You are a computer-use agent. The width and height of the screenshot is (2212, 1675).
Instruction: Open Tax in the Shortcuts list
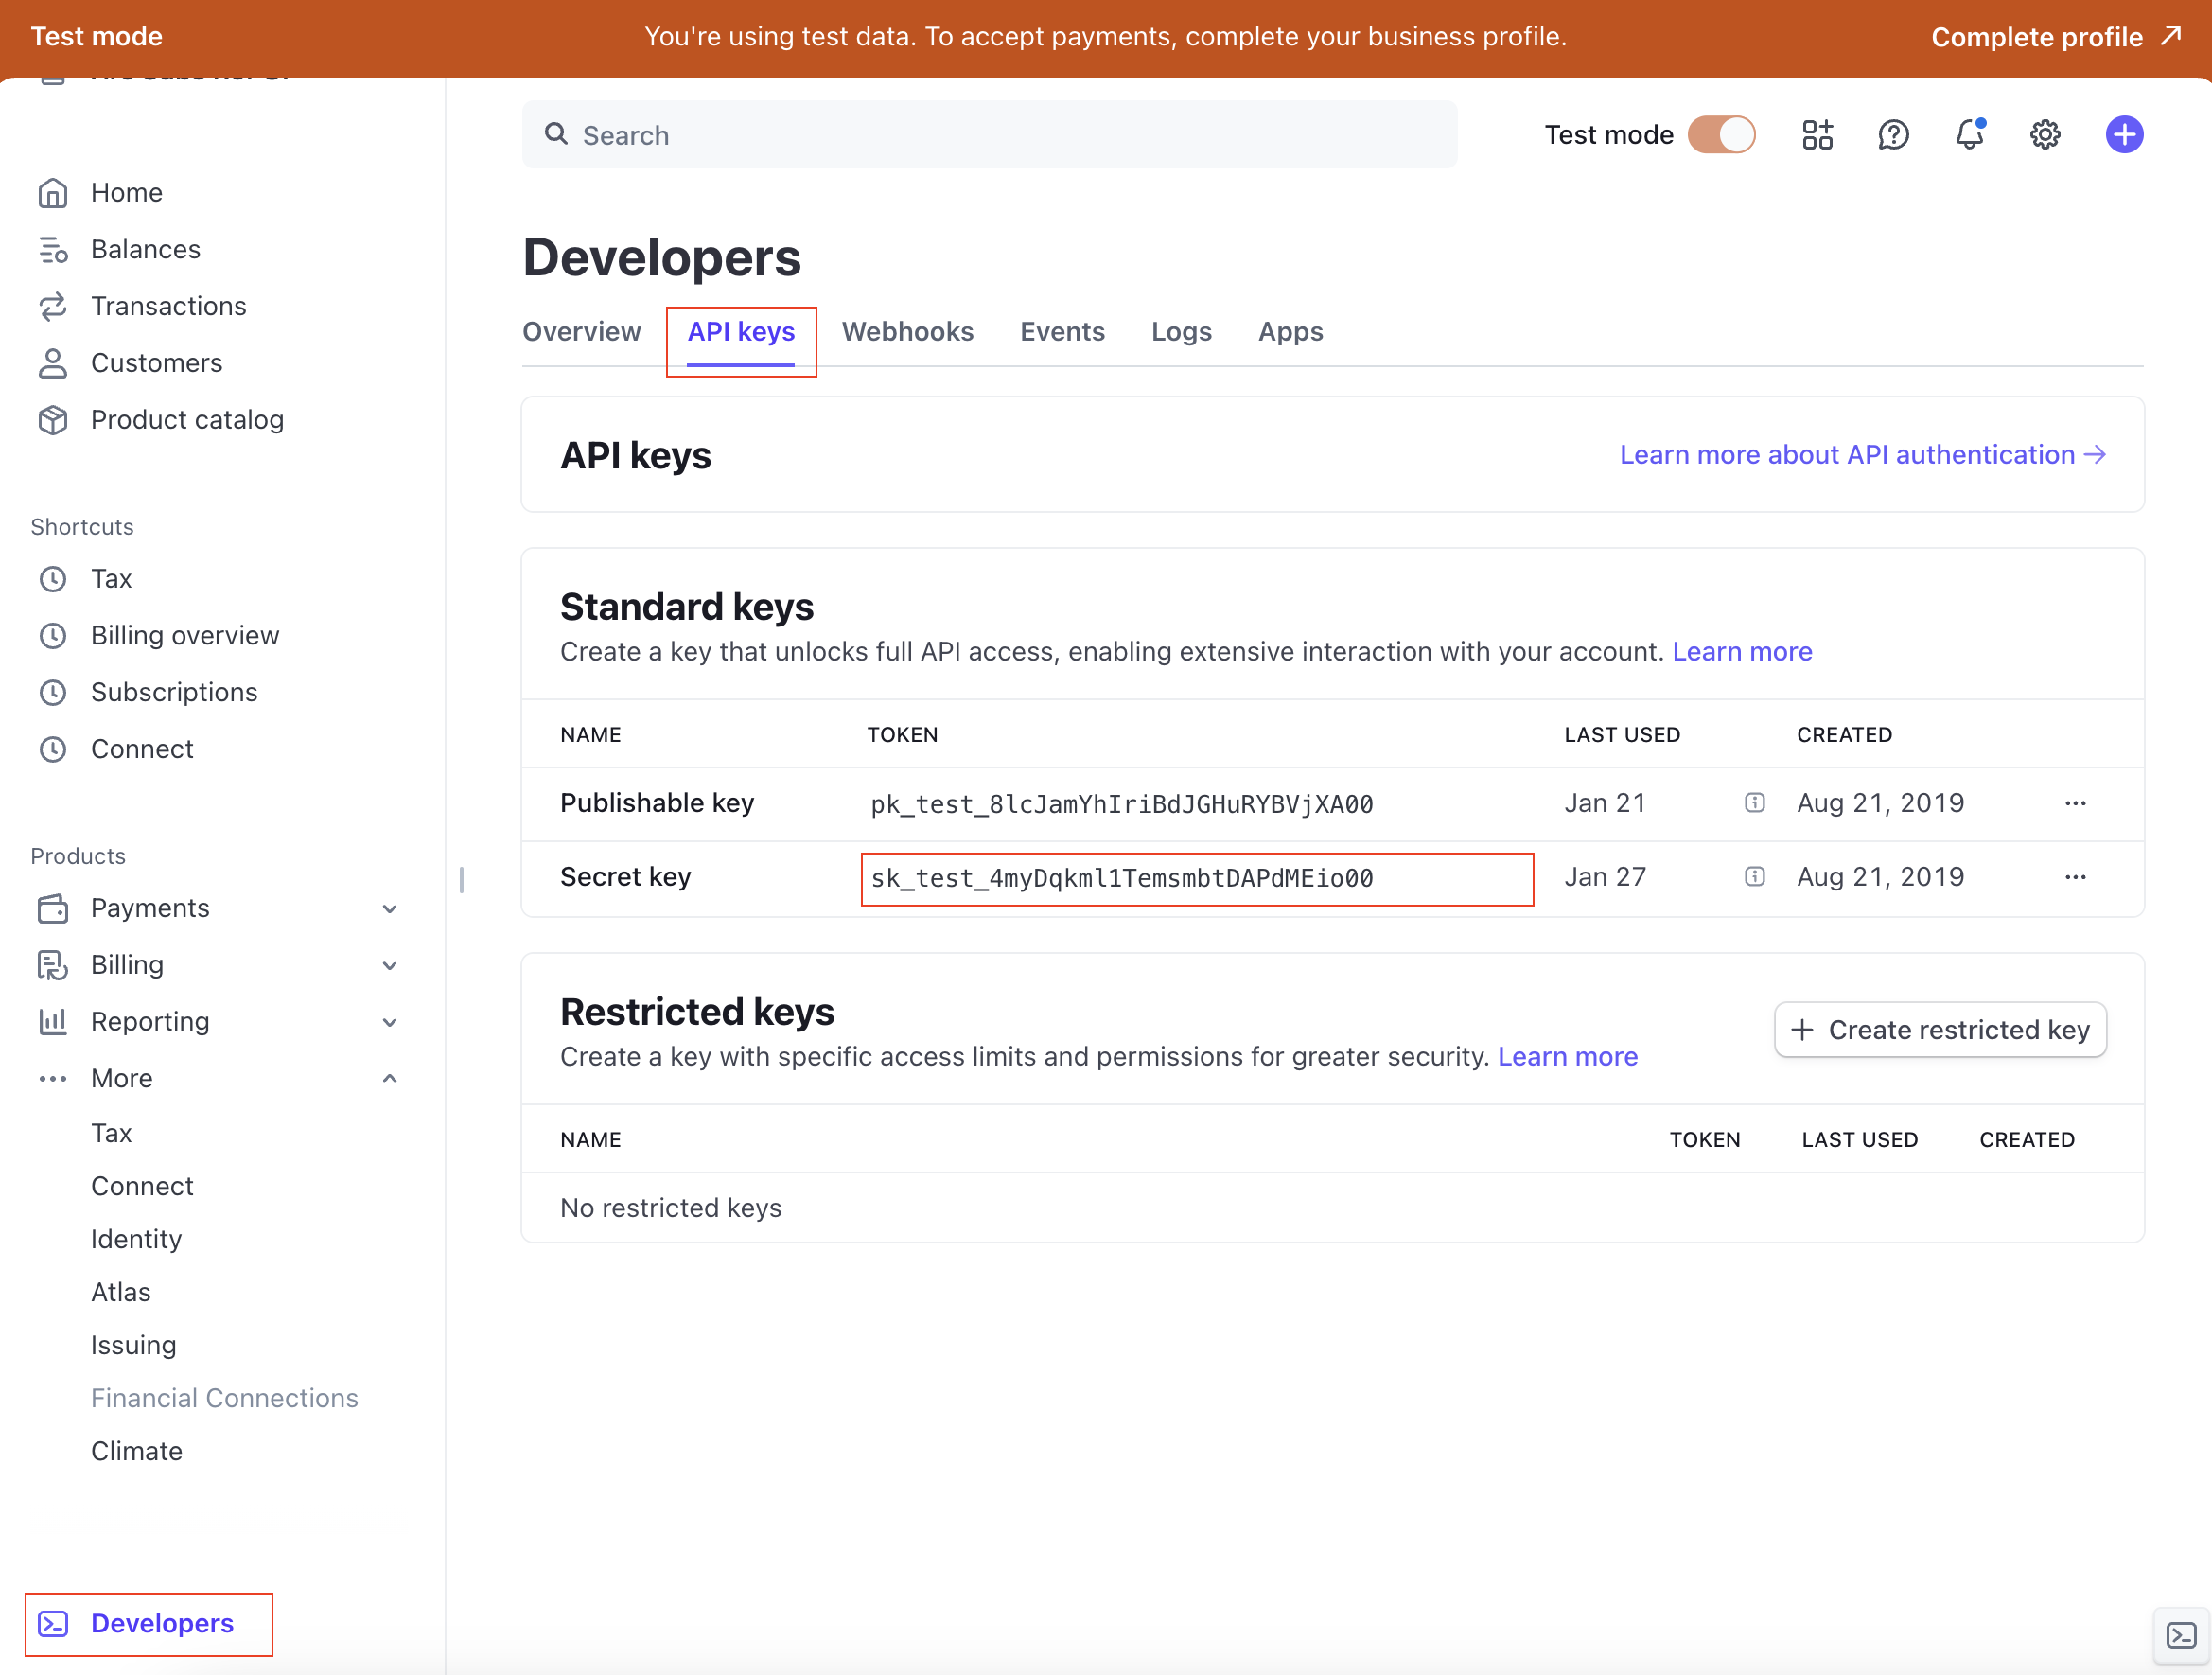tap(111, 579)
